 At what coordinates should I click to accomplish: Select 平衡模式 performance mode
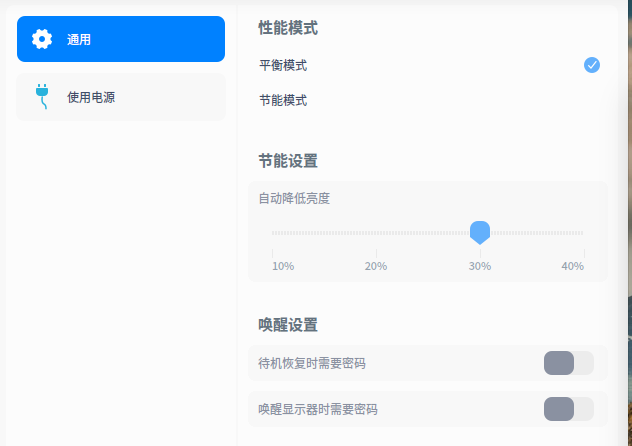(283, 65)
